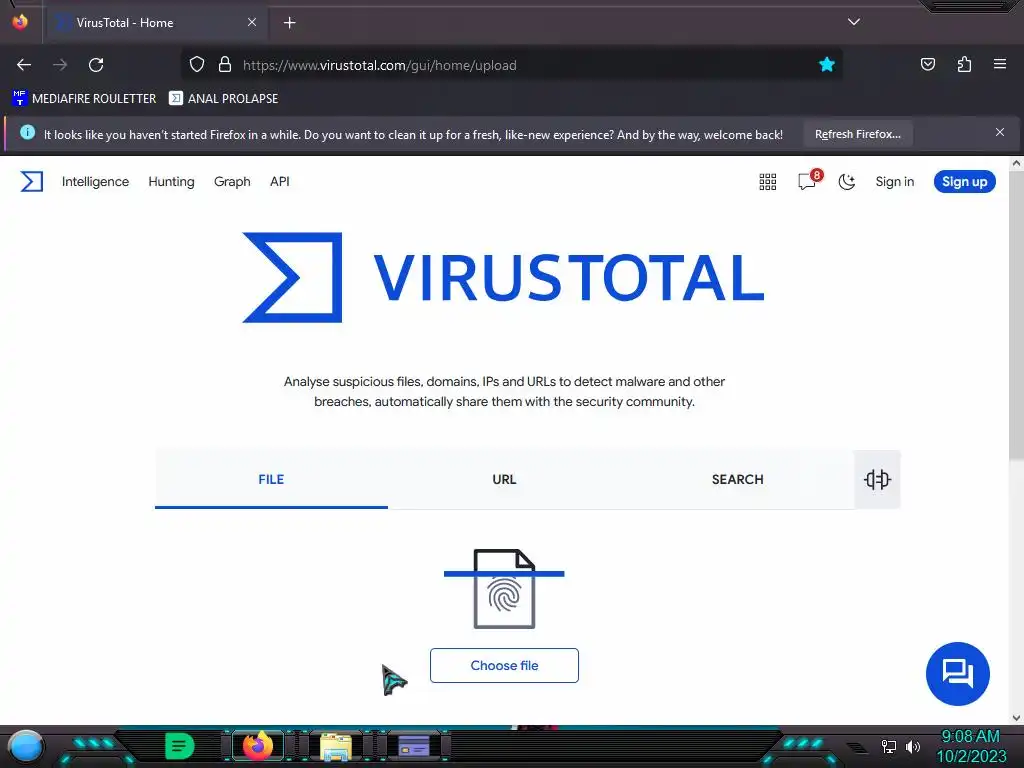Reload the VirusTotal page

[96, 65]
